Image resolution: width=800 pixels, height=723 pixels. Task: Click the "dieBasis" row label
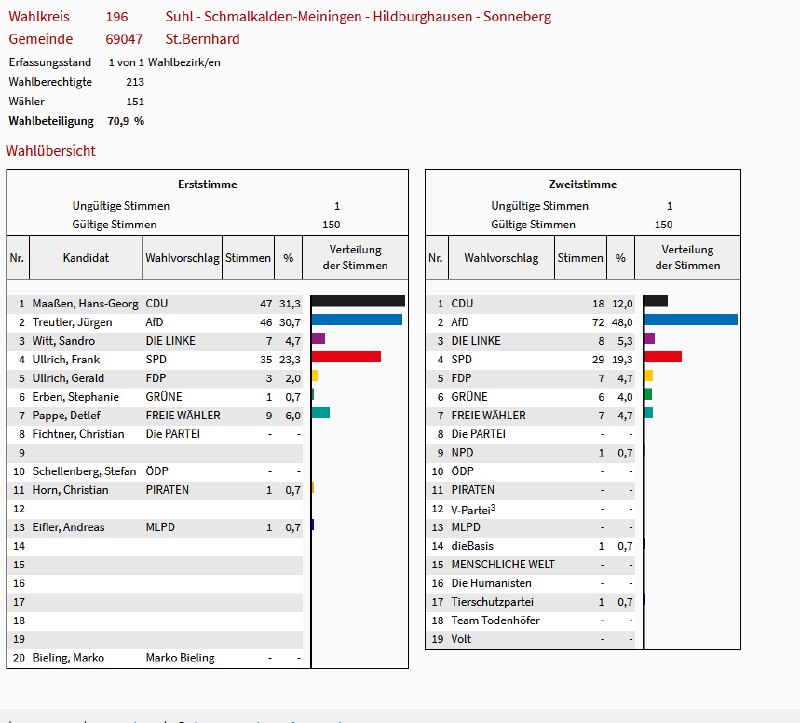(x=472, y=546)
